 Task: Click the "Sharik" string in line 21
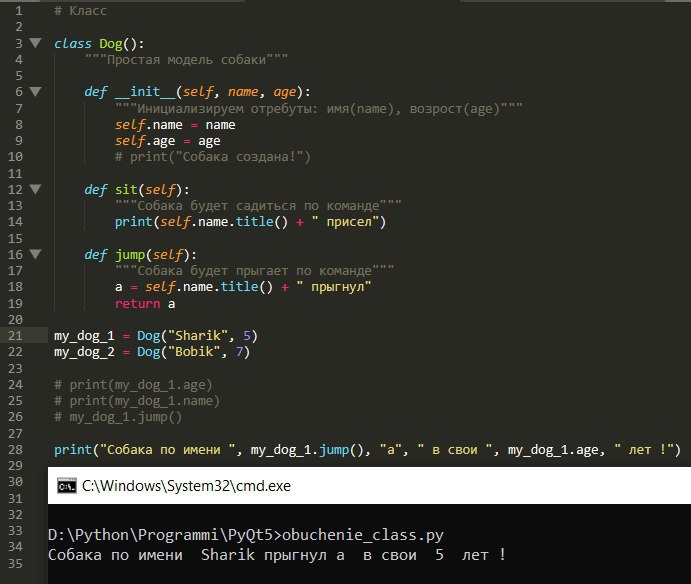coord(198,336)
